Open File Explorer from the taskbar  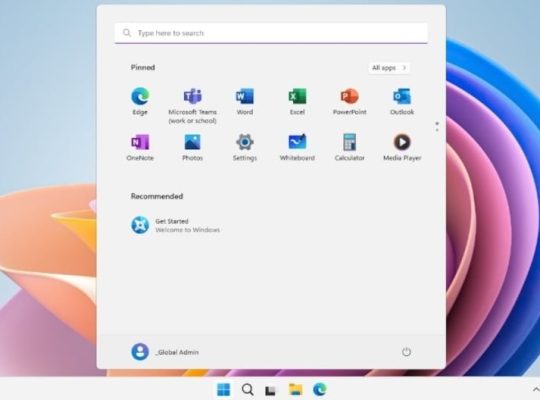click(x=295, y=390)
